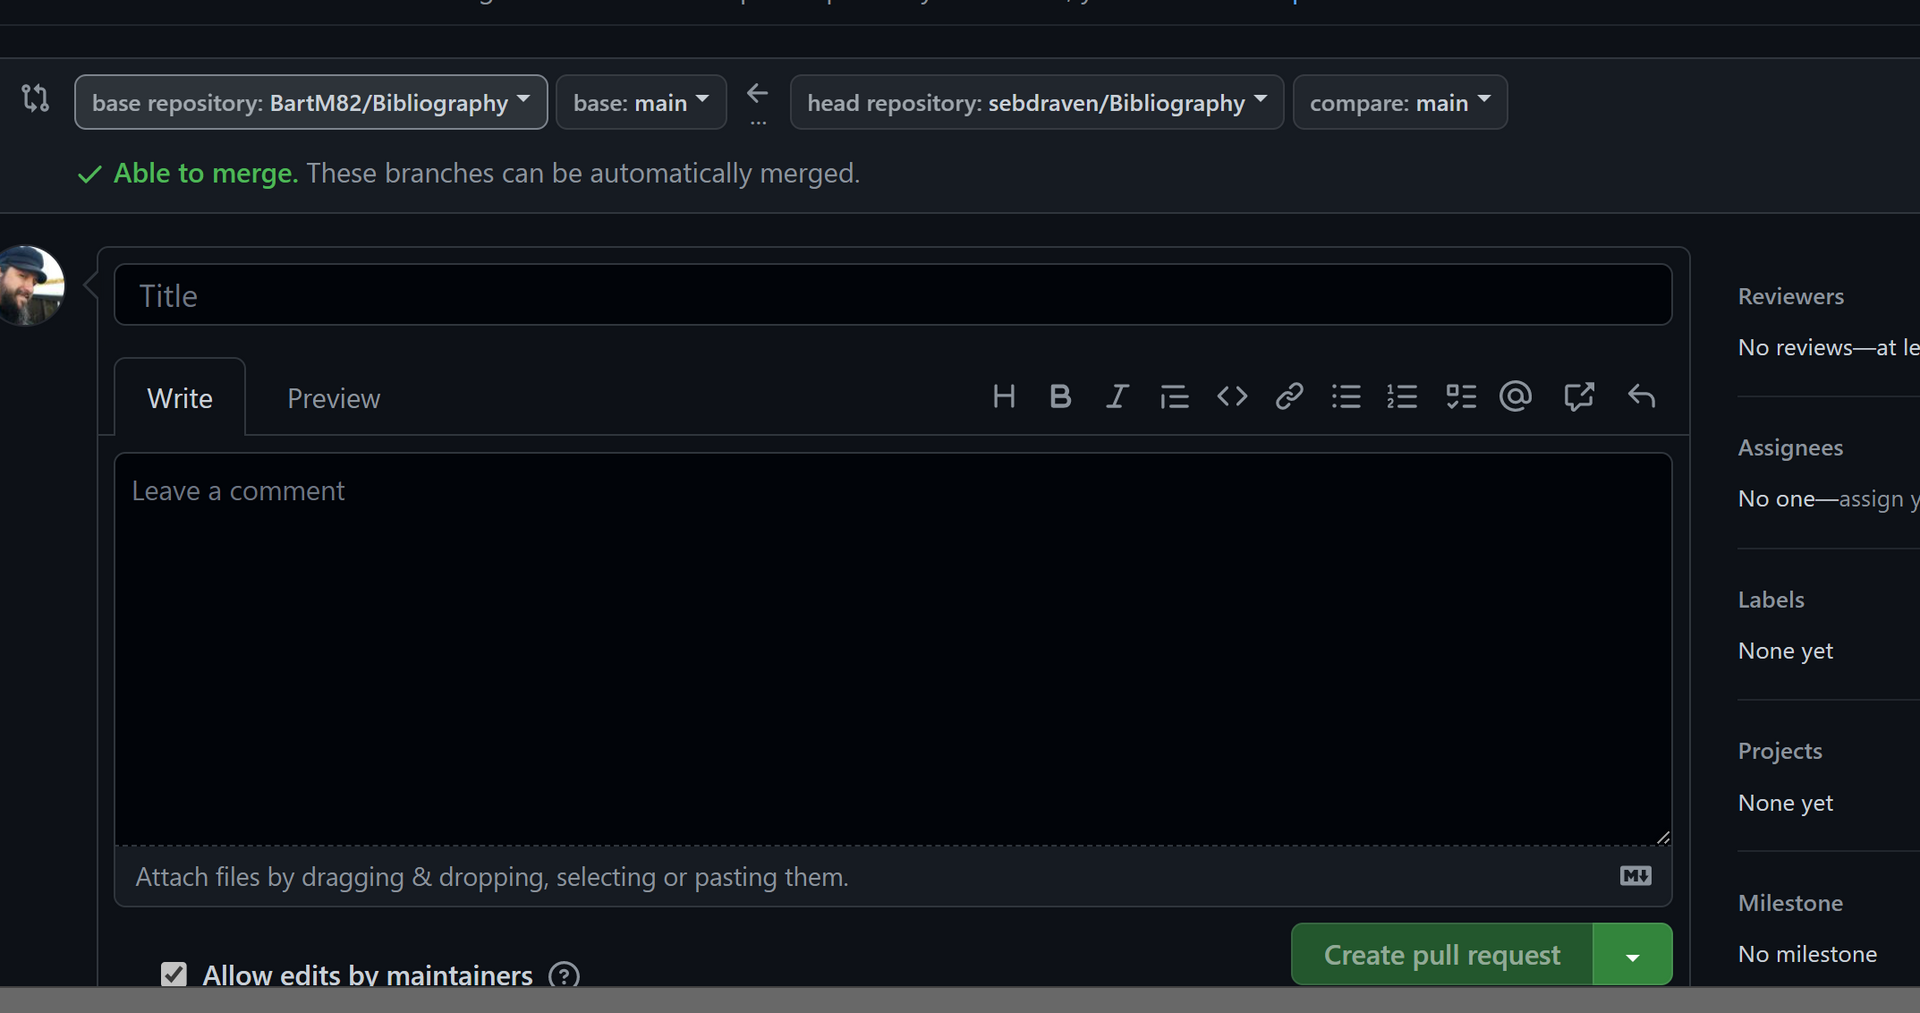Mention a user with the @ icon
The image size is (1920, 1013).
(x=1515, y=396)
